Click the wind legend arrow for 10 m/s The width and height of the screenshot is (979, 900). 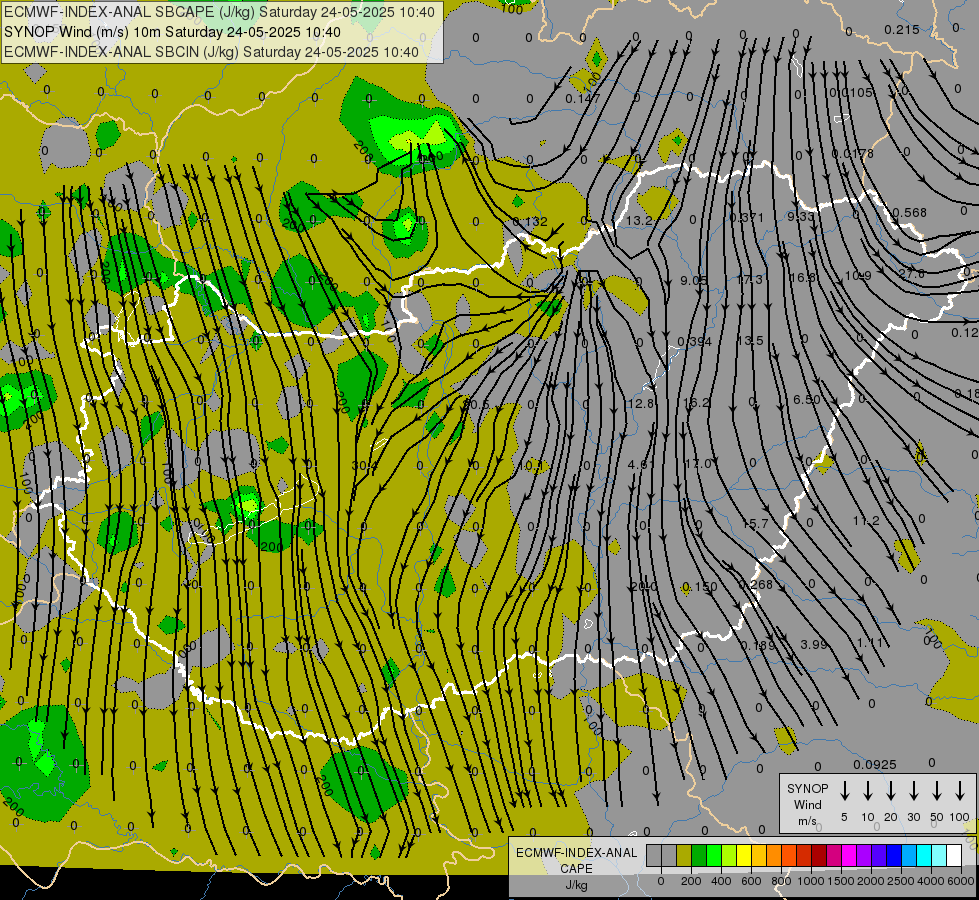(x=868, y=790)
